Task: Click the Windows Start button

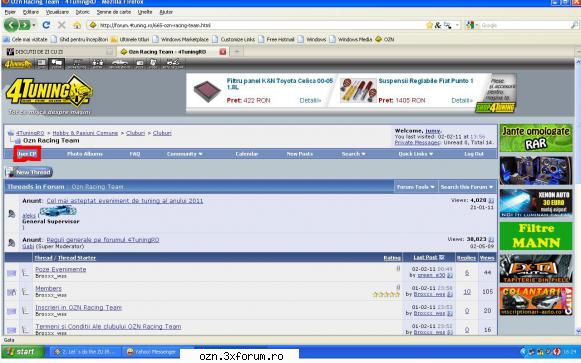Action: [22, 352]
